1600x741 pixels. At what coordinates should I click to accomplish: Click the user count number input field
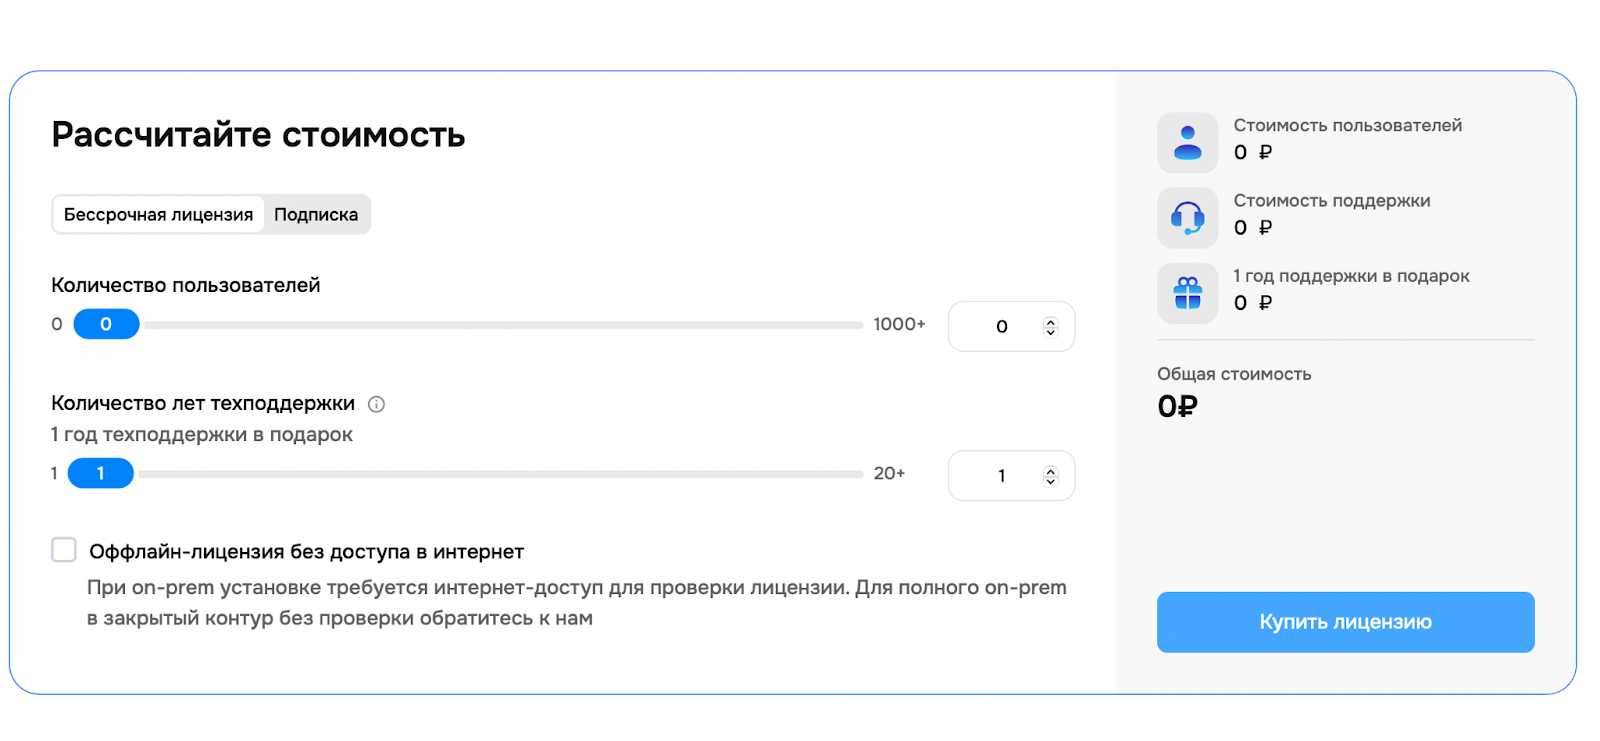1000,326
